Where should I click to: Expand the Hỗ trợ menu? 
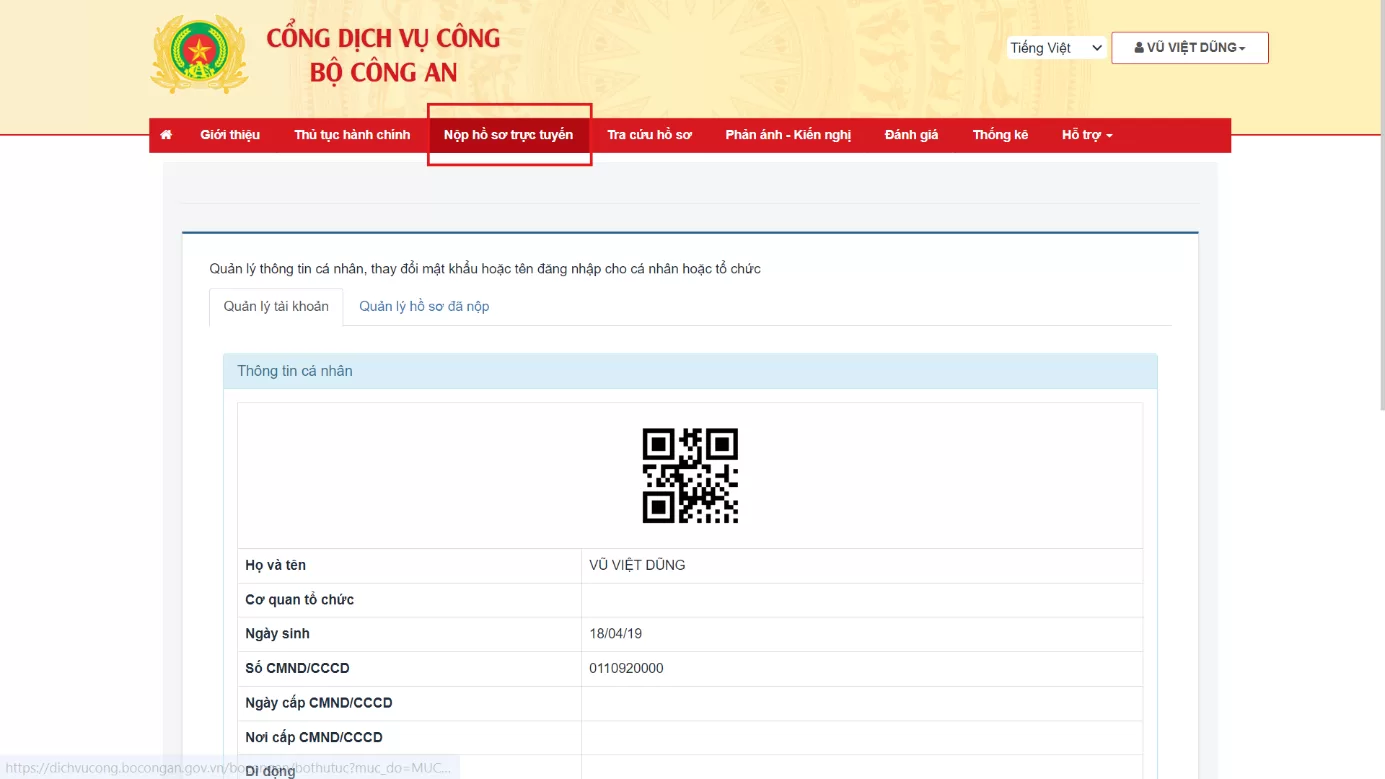[x=1087, y=135]
